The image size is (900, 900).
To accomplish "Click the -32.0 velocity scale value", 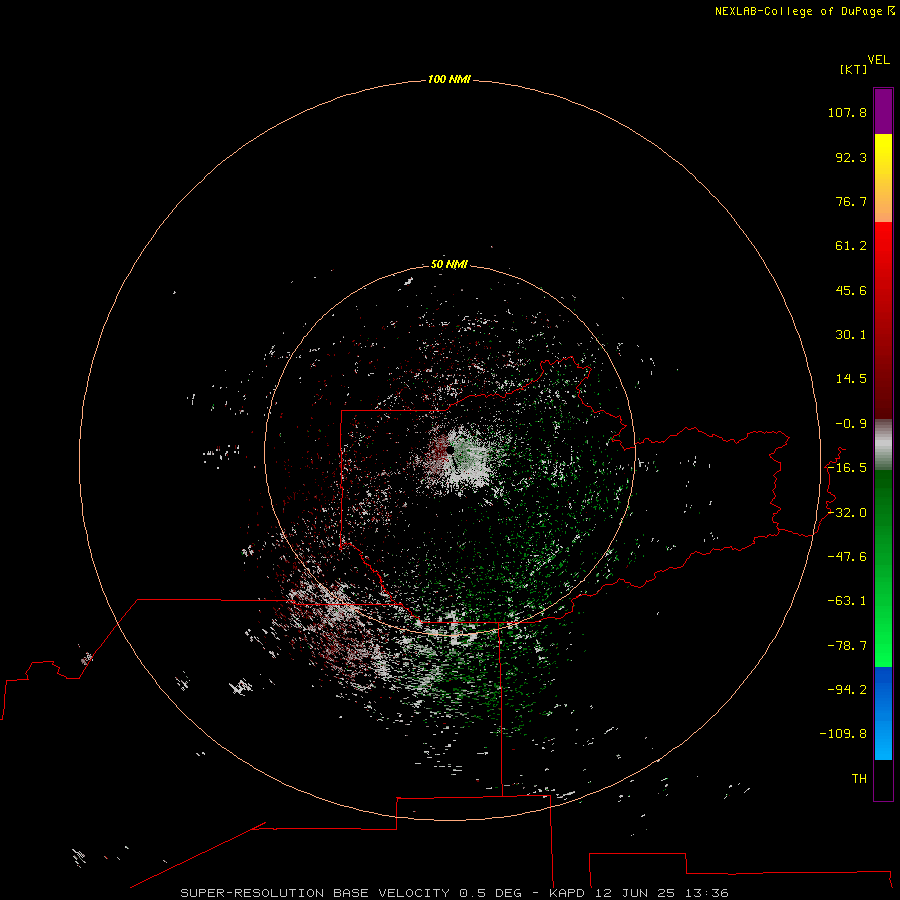I will click(847, 513).
